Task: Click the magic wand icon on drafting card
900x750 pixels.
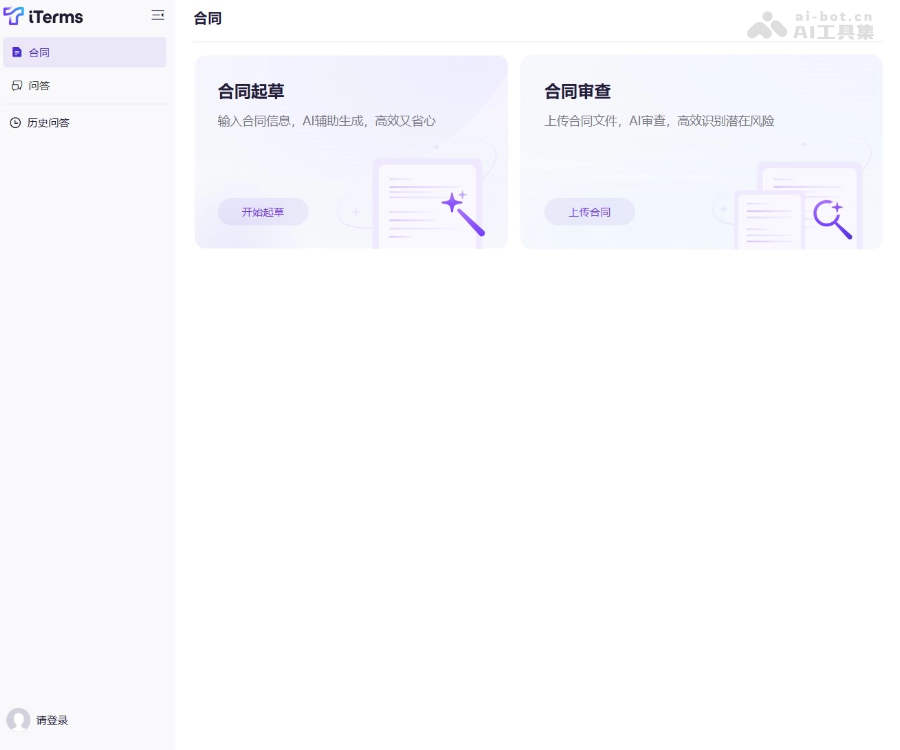Action: [462, 213]
